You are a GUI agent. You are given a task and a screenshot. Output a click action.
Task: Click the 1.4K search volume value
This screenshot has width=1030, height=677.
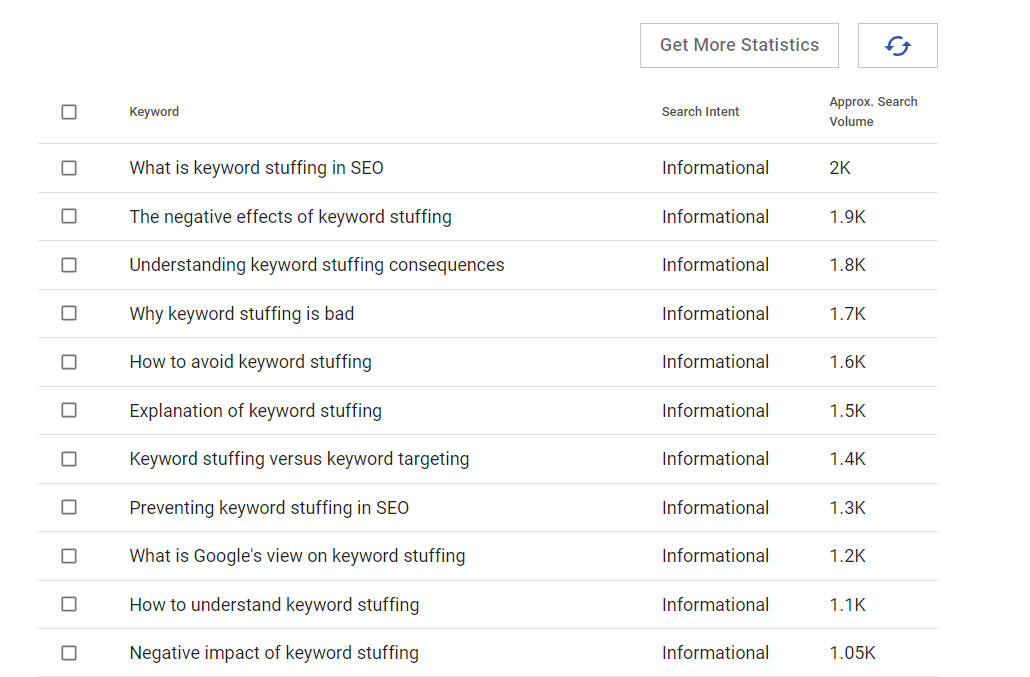point(847,459)
